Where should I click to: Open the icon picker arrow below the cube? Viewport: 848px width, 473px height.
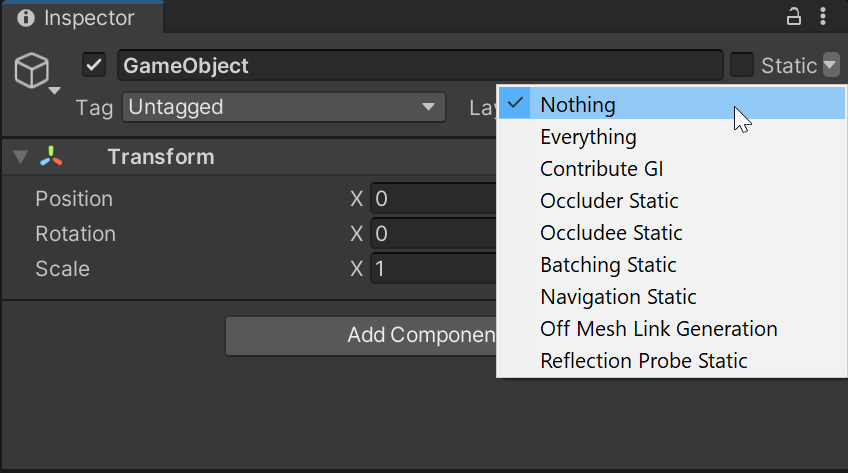[x=53, y=91]
